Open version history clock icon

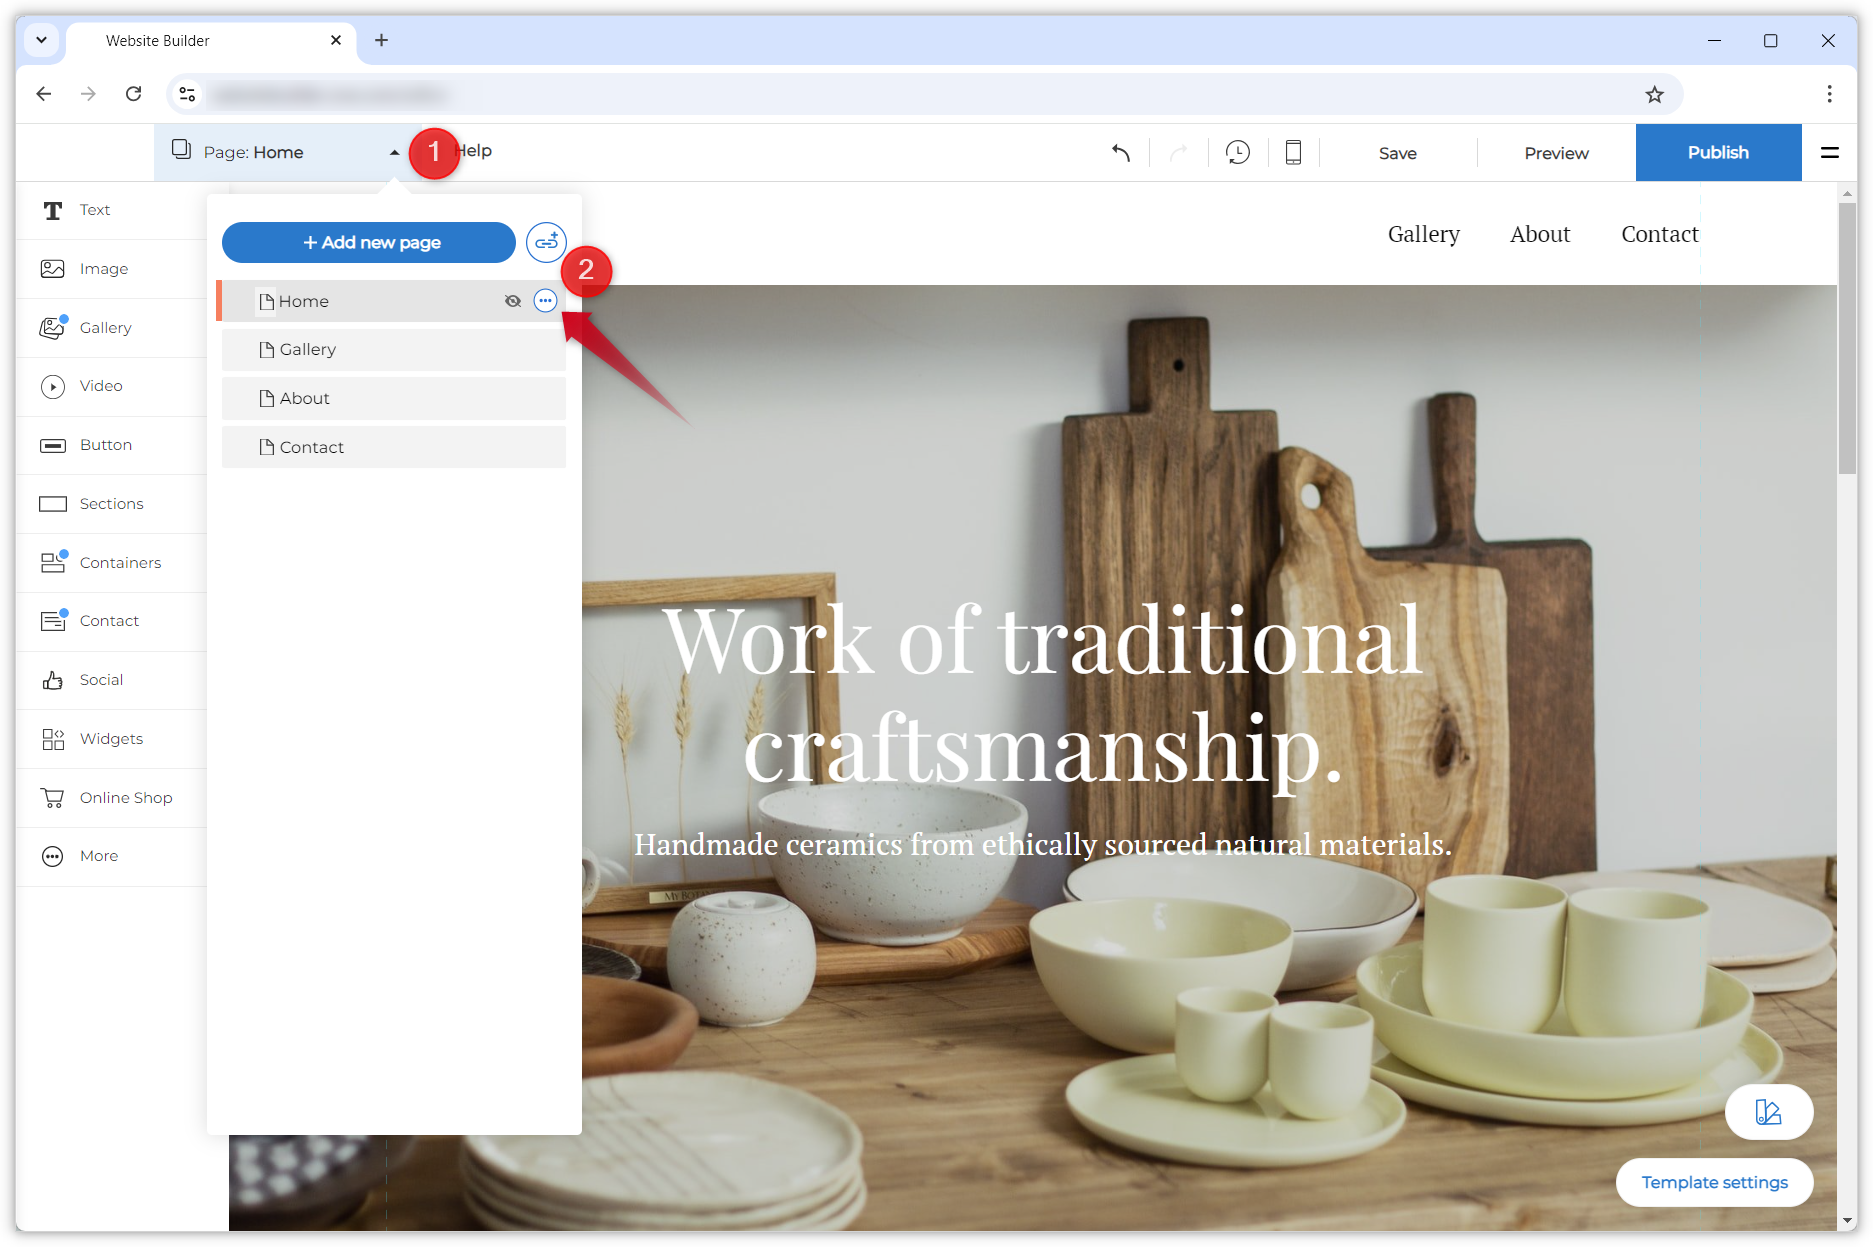point(1237,153)
